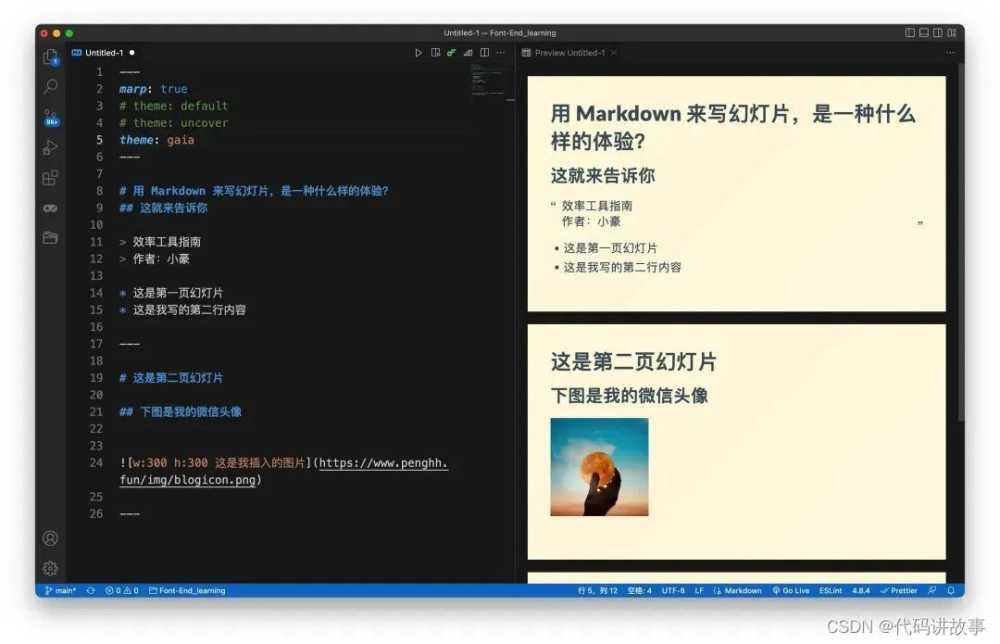Open the notifications bell in the status bar
The image size is (1000, 644).
[x=951, y=590]
